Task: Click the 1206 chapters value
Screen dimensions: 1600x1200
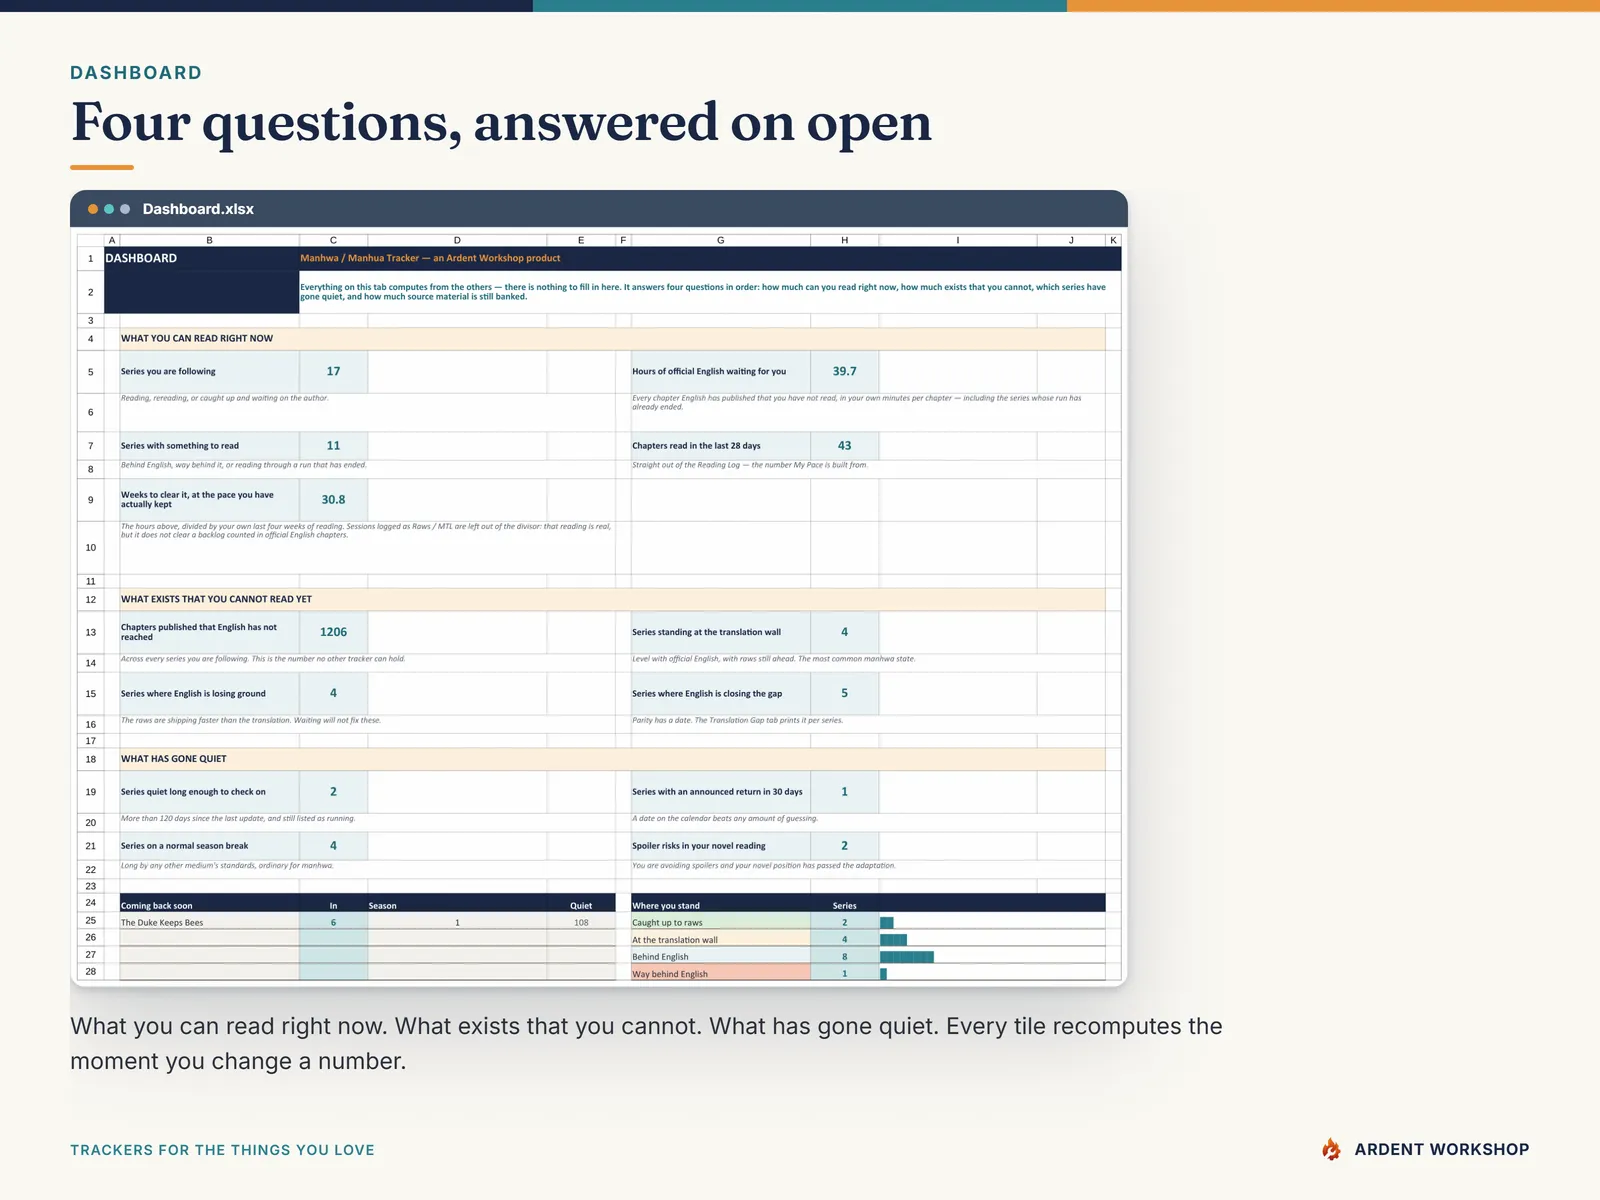Action: click(333, 632)
